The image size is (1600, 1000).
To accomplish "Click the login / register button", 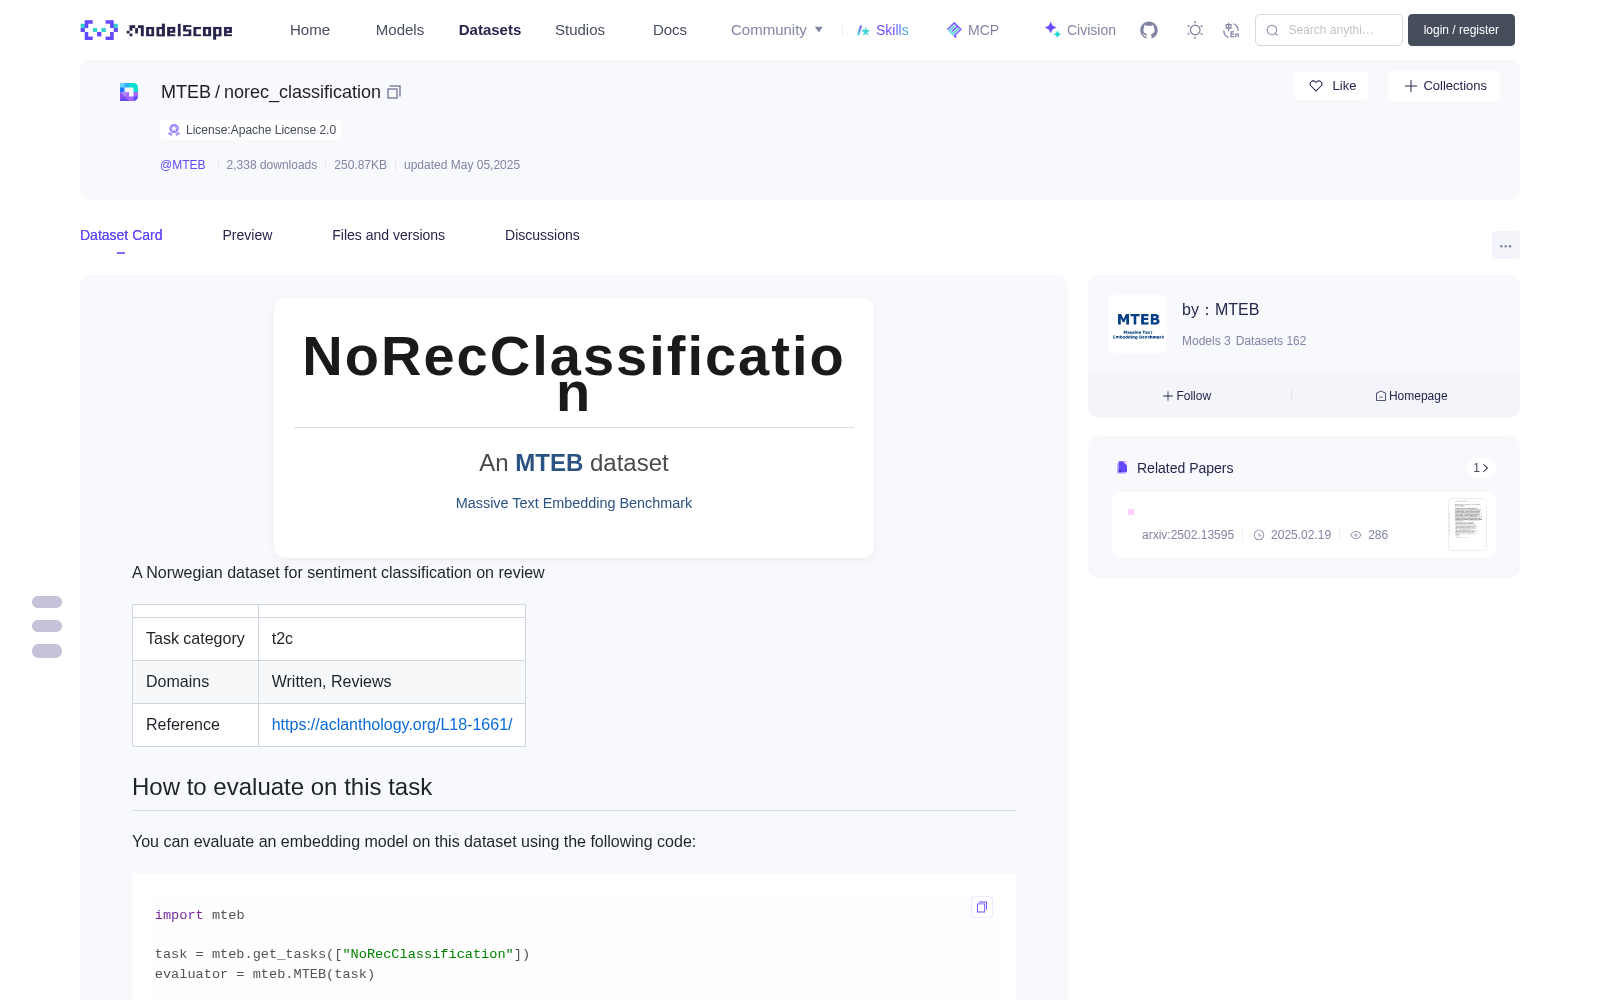I will pyautogui.click(x=1461, y=30).
